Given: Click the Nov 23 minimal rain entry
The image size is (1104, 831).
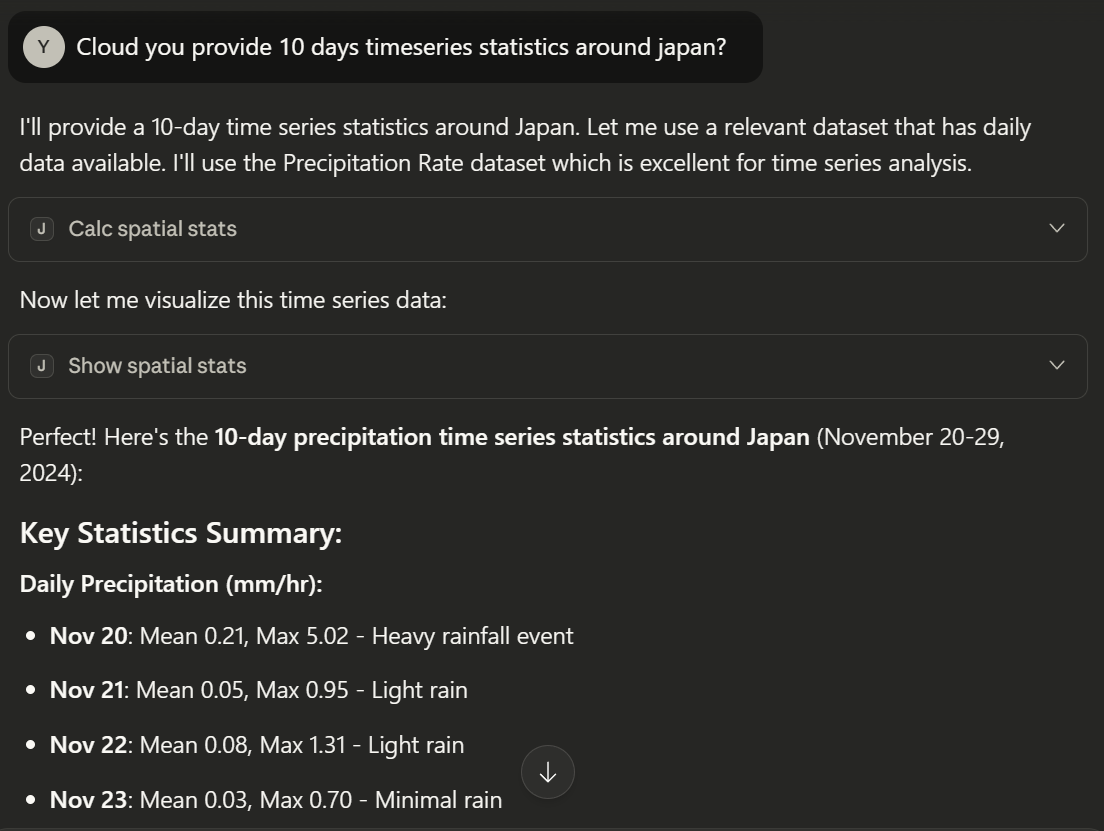Looking at the screenshot, I should [275, 799].
